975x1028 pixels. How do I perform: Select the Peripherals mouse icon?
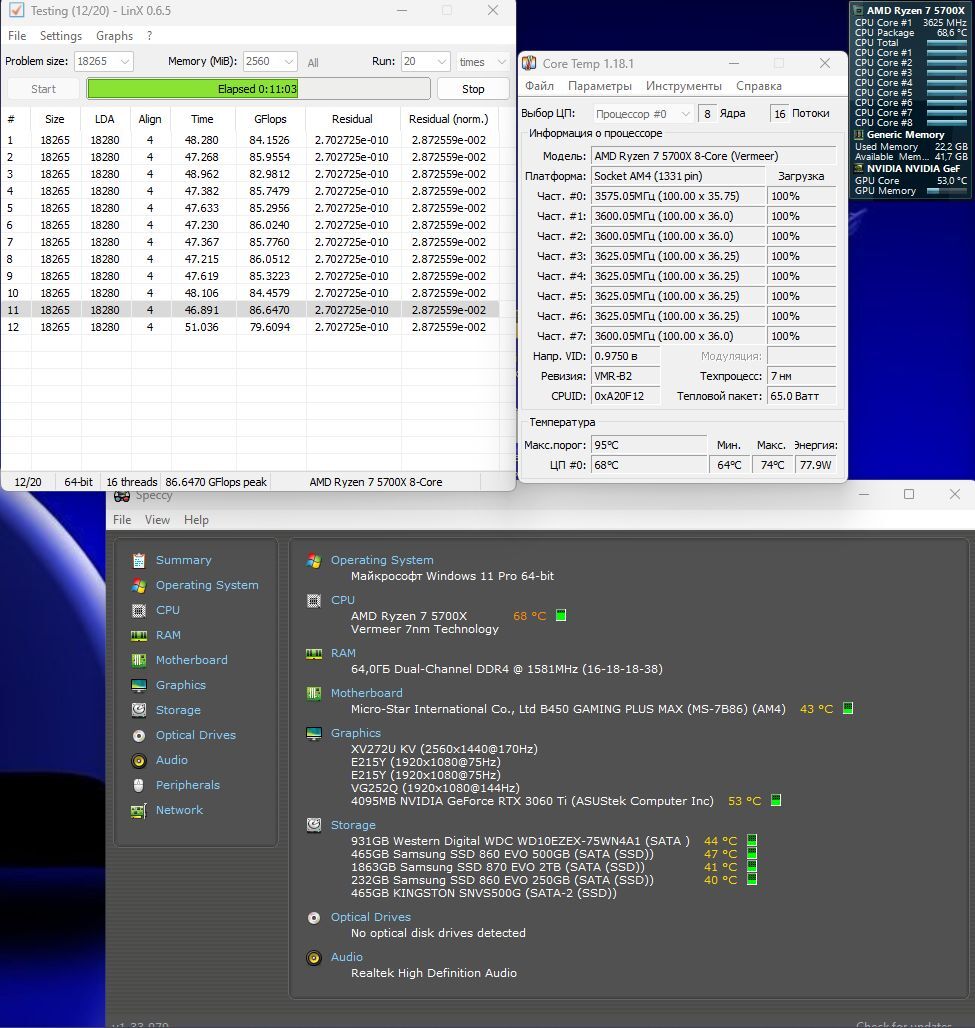pyautogui.click(x=138, y=785)
